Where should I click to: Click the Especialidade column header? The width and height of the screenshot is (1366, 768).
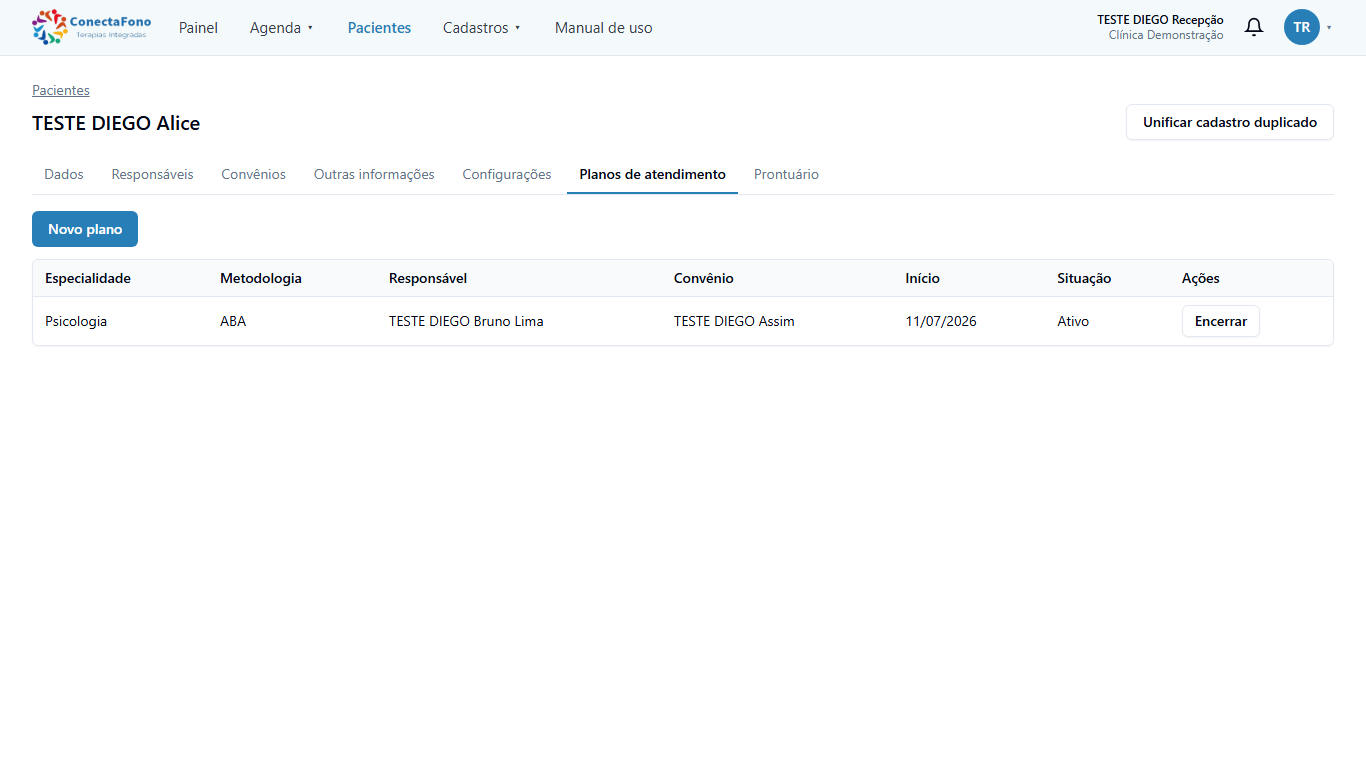[88, 278]
